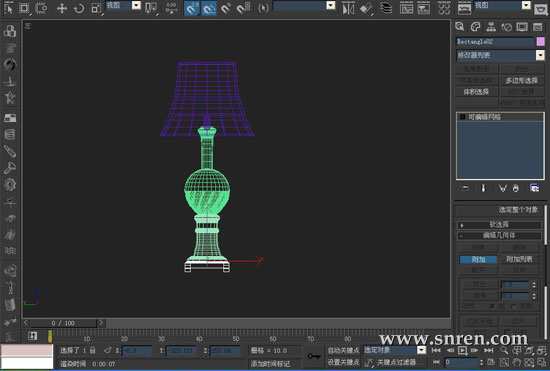550x371 pixels.
Task: Collapse the 编辑几何体 rollout header
Action: pyautogui.click(x=499, y=235)
